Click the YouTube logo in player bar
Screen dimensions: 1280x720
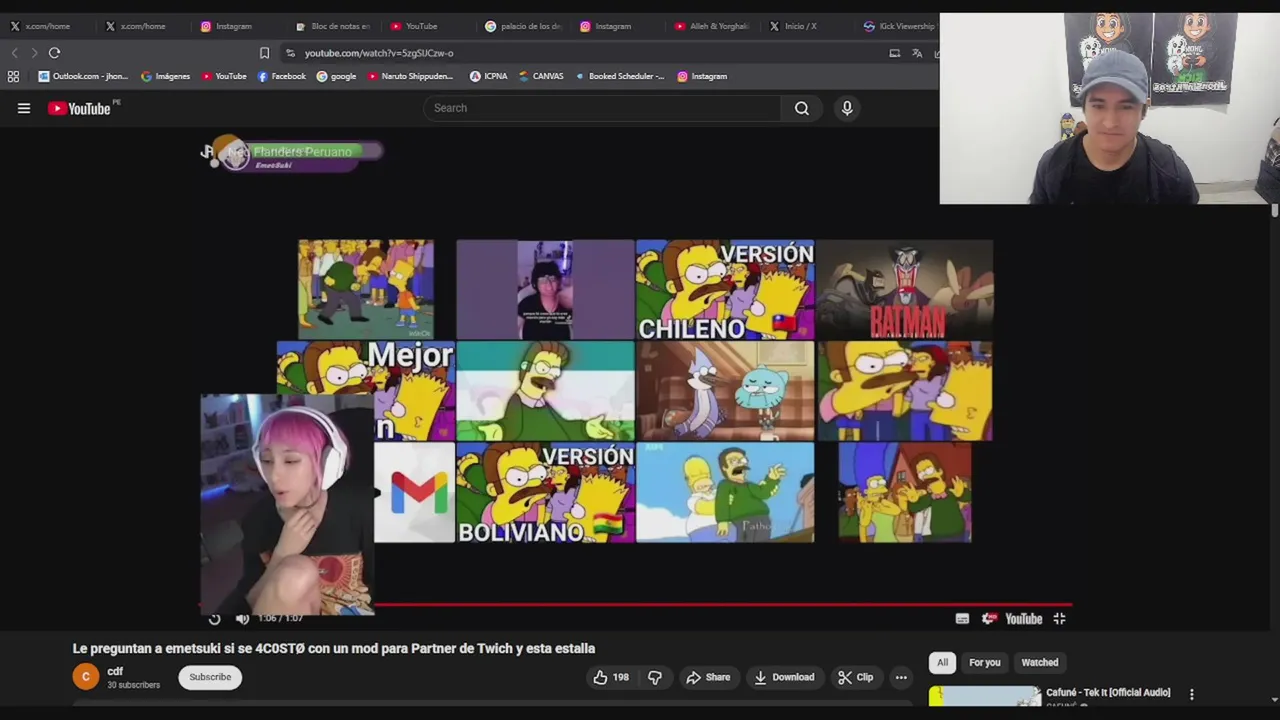coord(1023,619)
